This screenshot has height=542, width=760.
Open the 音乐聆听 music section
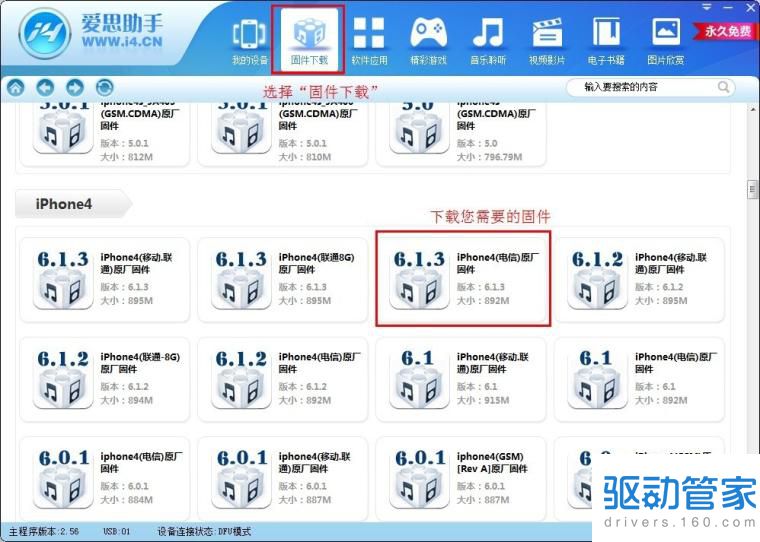point(488,41)
